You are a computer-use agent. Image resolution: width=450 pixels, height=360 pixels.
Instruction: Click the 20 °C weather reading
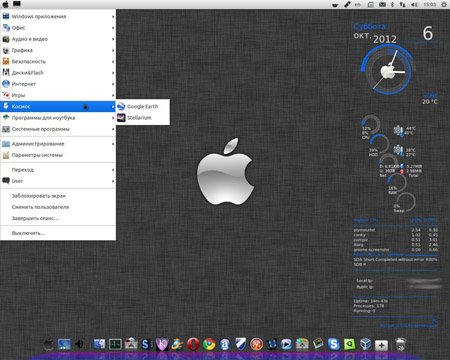[x=430, y=101]
